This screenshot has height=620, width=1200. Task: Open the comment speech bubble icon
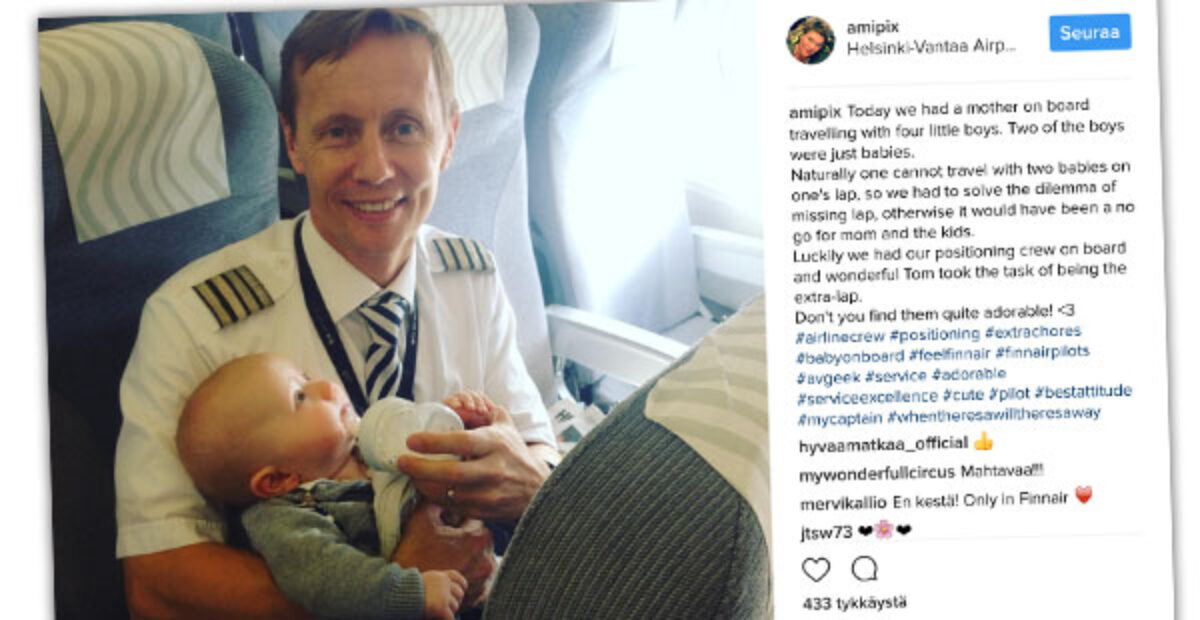[x=864, y=569]
